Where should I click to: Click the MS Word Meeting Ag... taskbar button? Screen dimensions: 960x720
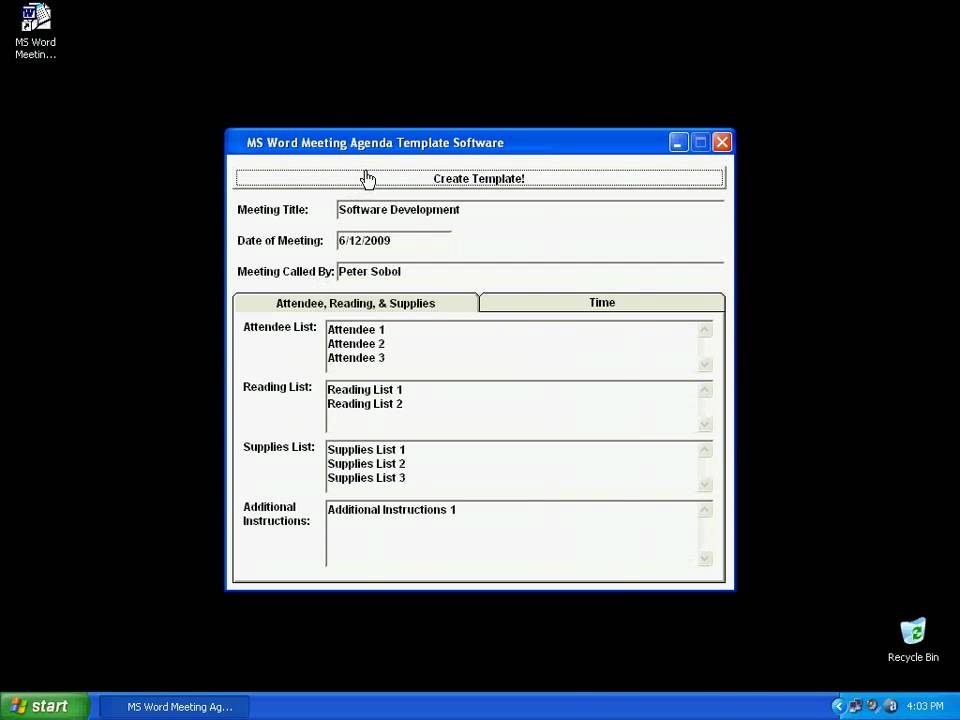pyautogui.click(x=174, y=707)
